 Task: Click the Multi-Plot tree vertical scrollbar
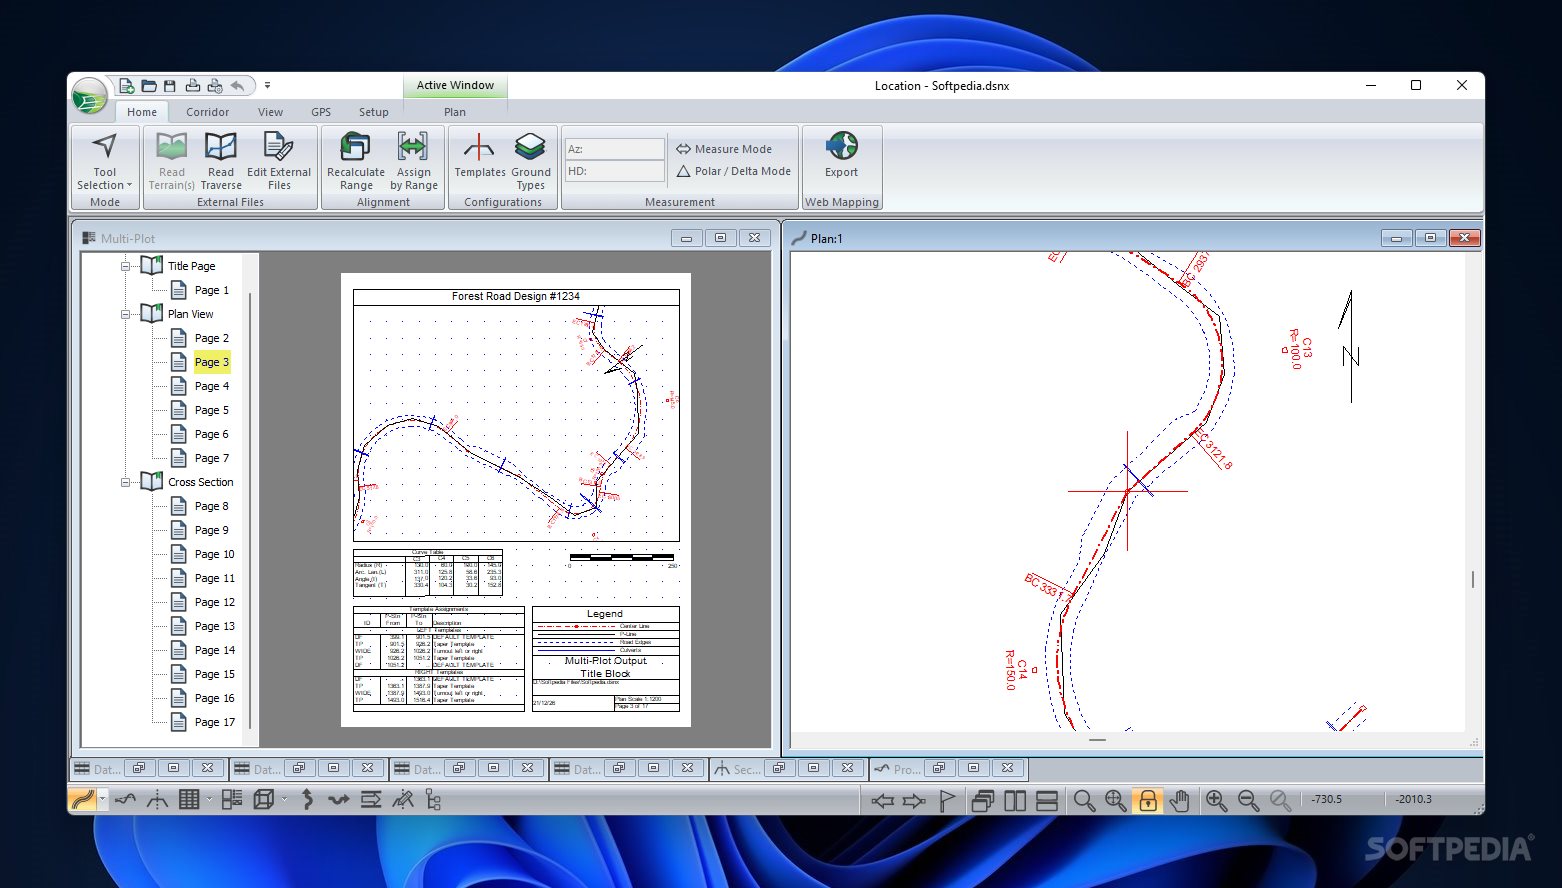click(250, 510)
